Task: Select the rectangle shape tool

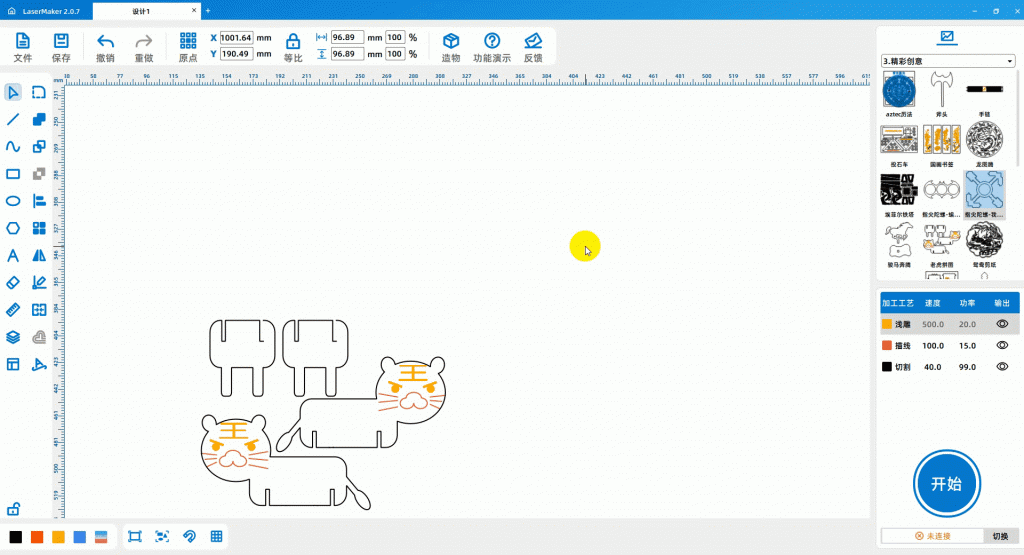Action: click(x=13, y=173)
